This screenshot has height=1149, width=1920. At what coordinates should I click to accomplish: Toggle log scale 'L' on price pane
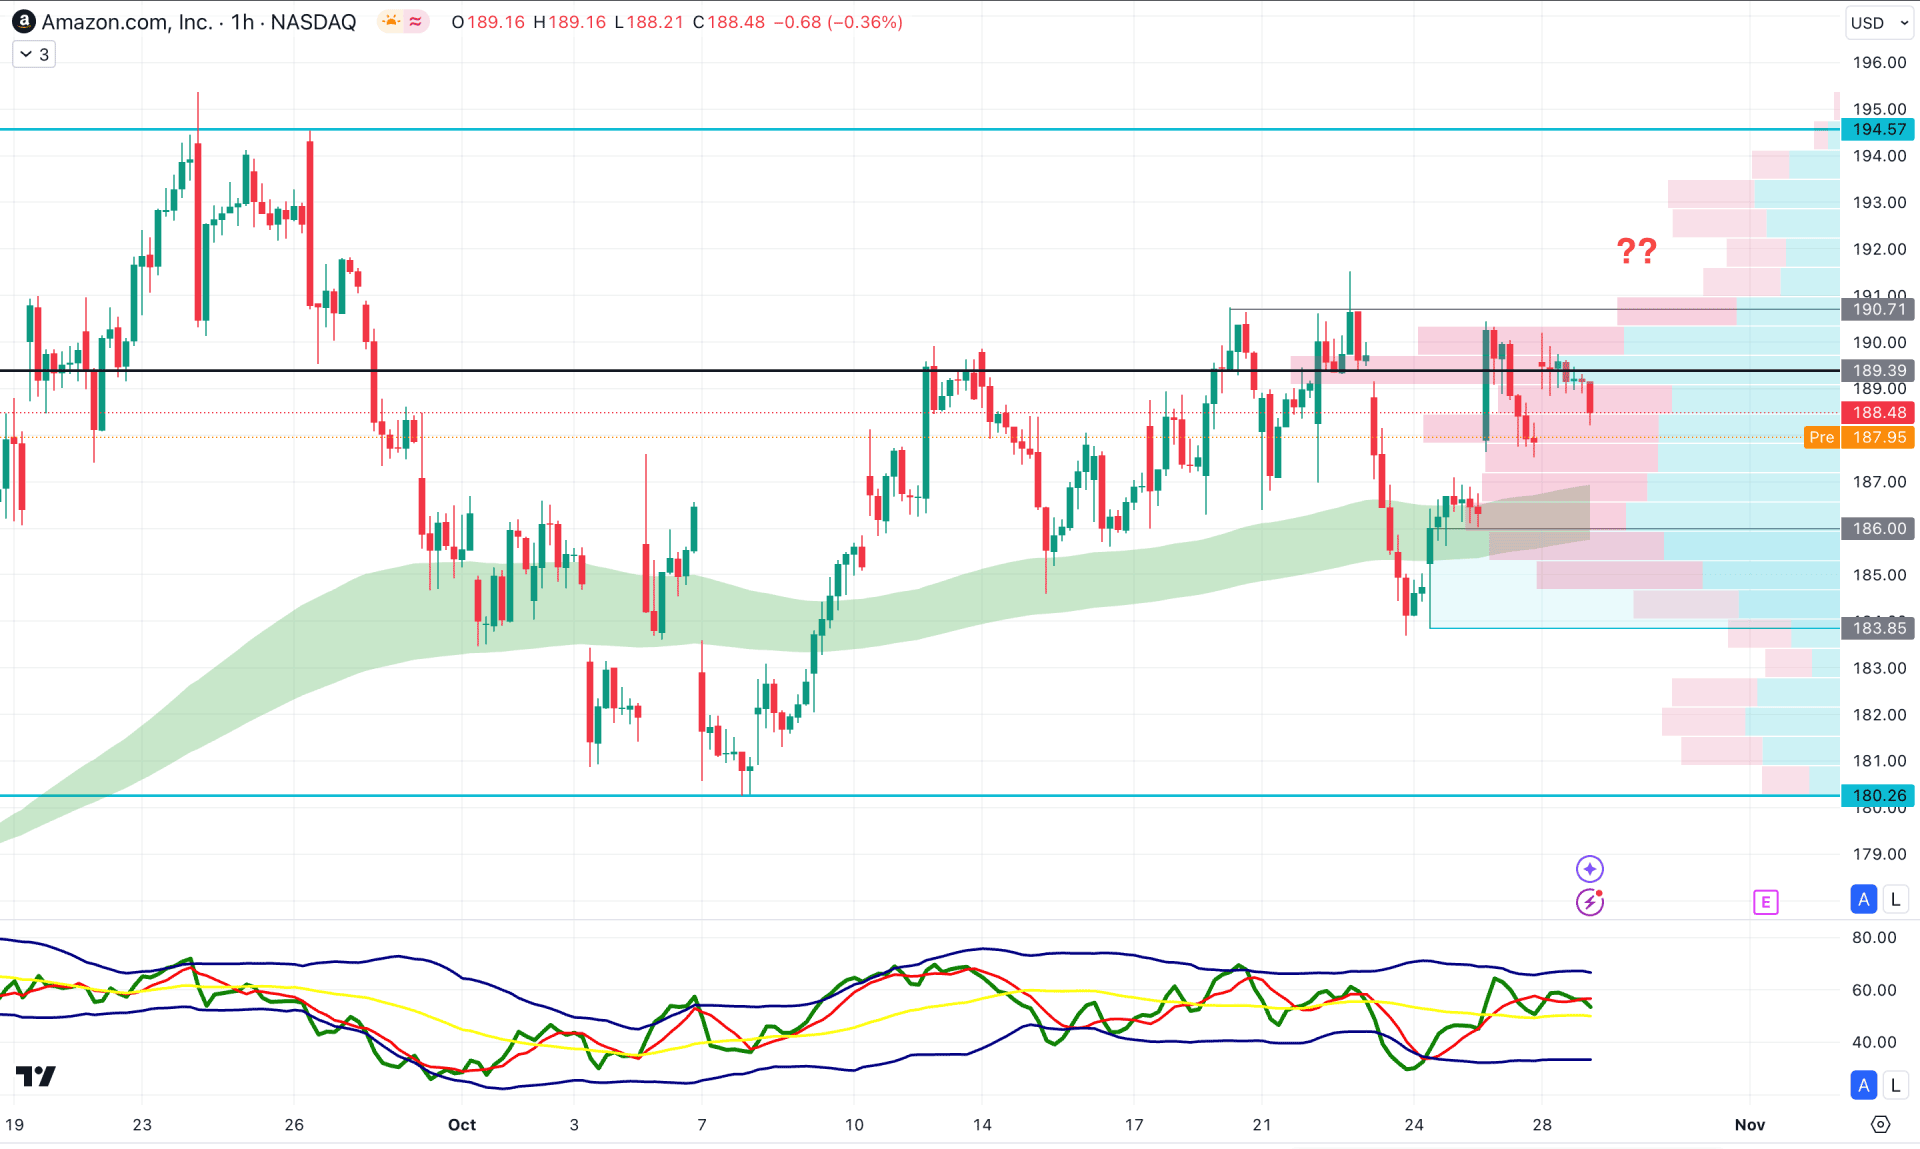(1895, 899)
